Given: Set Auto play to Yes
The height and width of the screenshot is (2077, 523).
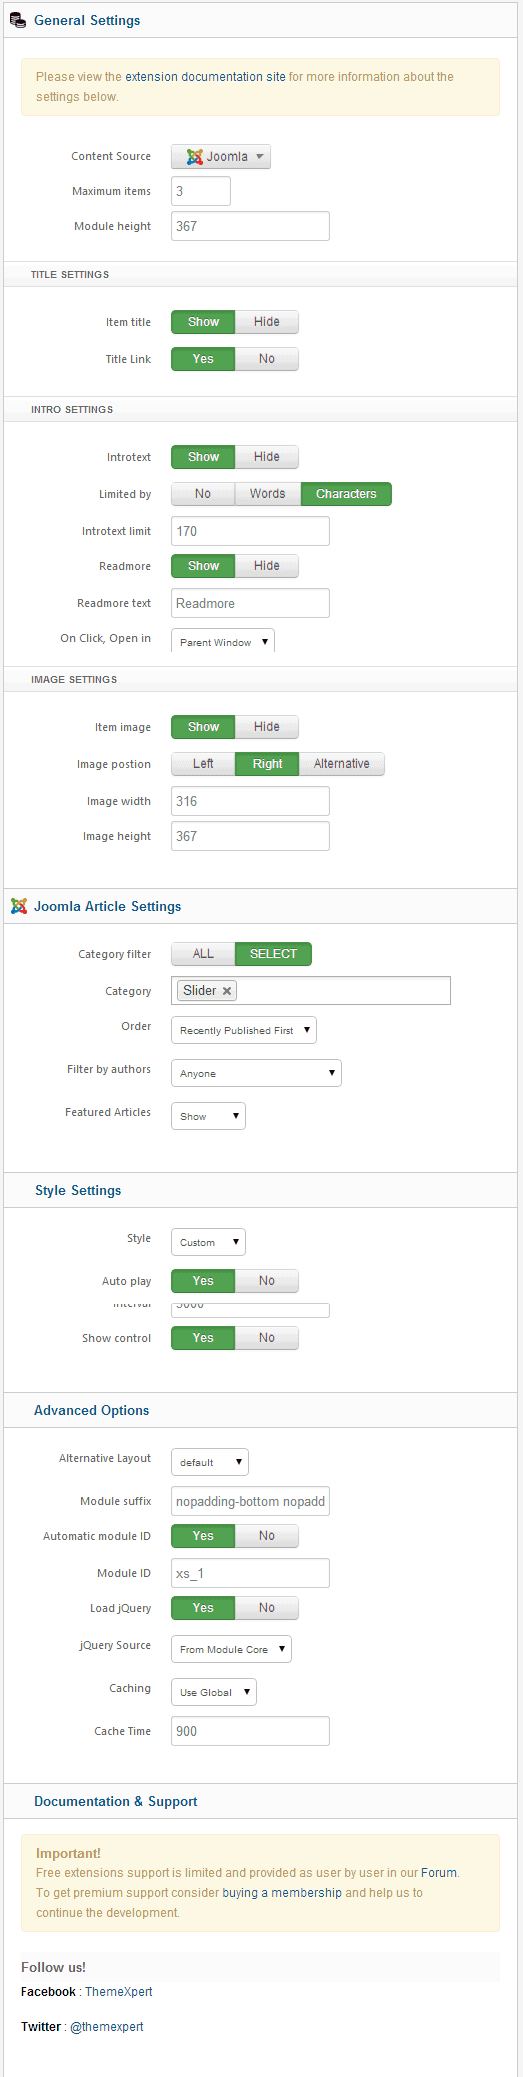Looking at the screenshot, I should coord(203,1281).
